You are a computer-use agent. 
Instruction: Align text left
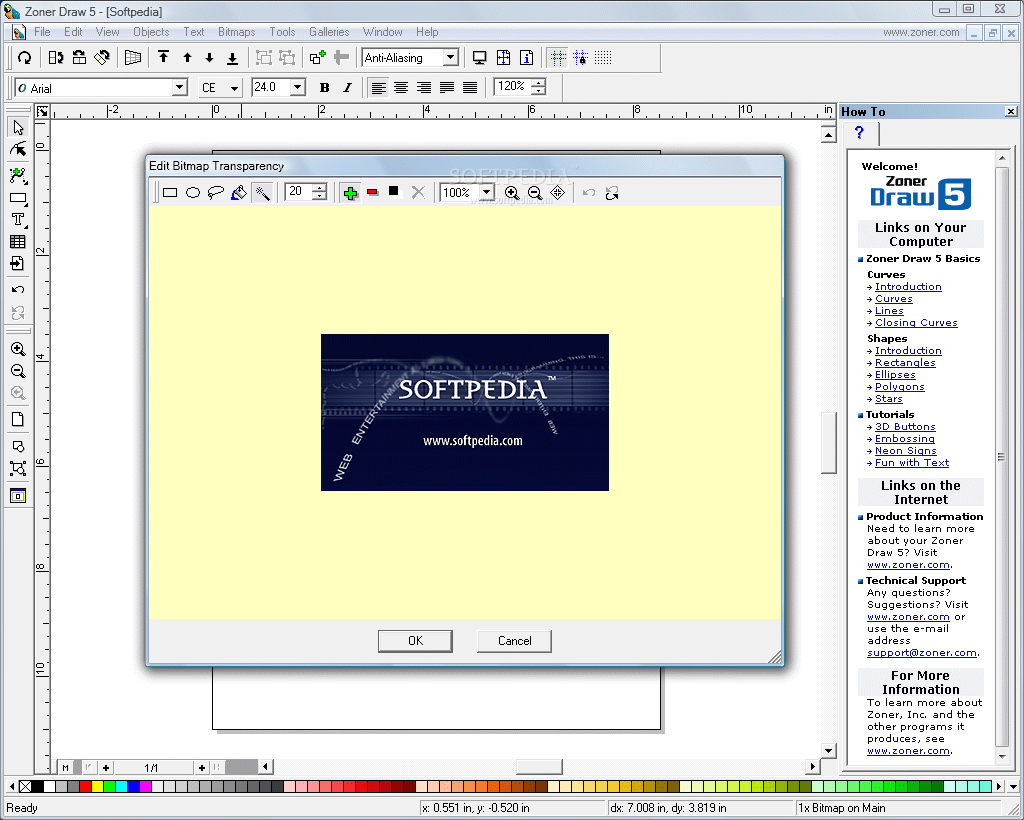click(378, 87)
